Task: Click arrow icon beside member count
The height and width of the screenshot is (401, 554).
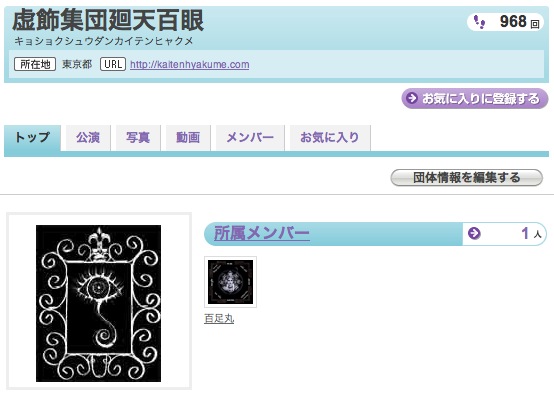Action: (474, 233)
